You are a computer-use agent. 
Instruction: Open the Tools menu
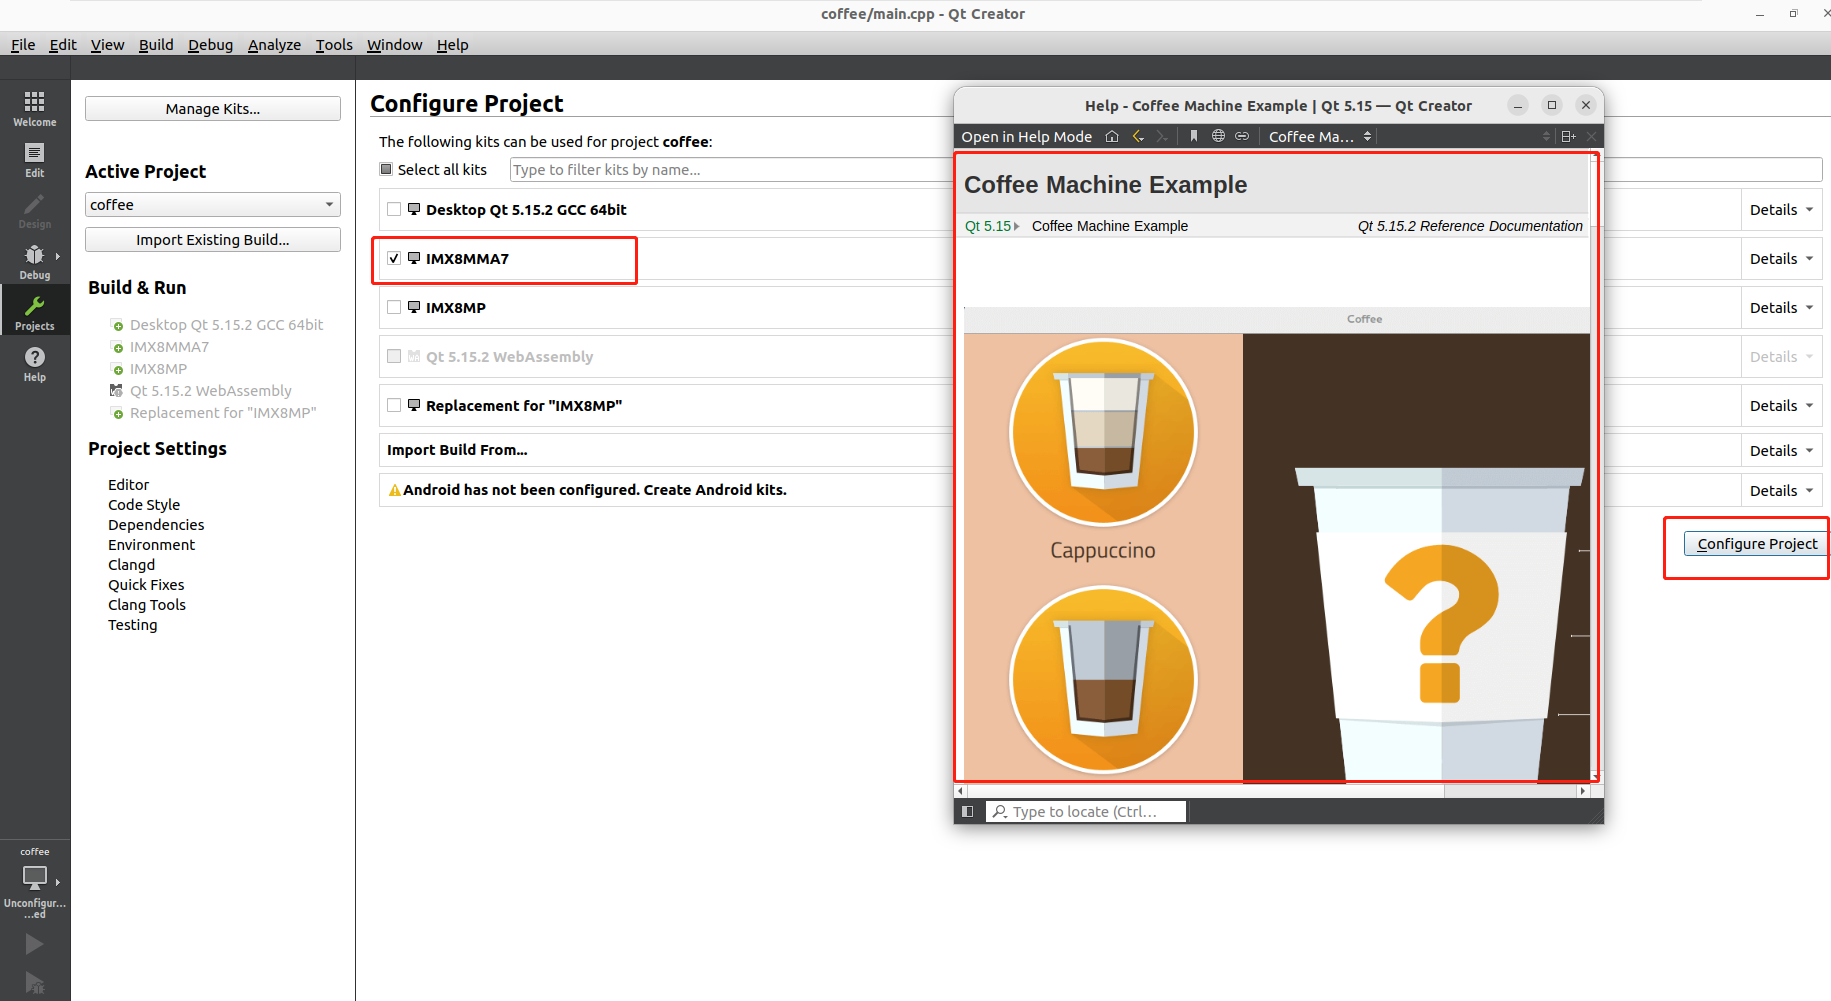pyautogui.click(x=334, y=44)
